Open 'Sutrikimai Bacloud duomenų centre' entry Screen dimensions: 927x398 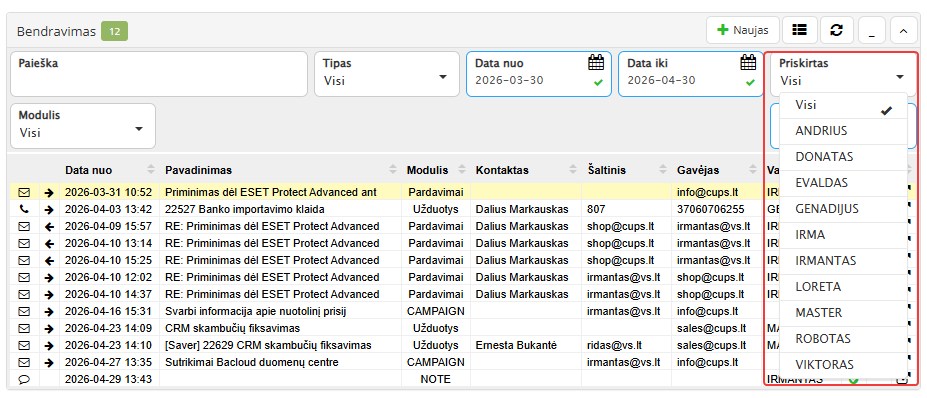252,363
